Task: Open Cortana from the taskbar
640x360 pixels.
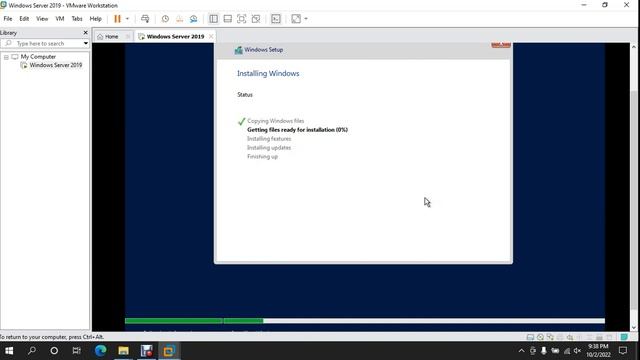Action: click(x=54, y=351)
